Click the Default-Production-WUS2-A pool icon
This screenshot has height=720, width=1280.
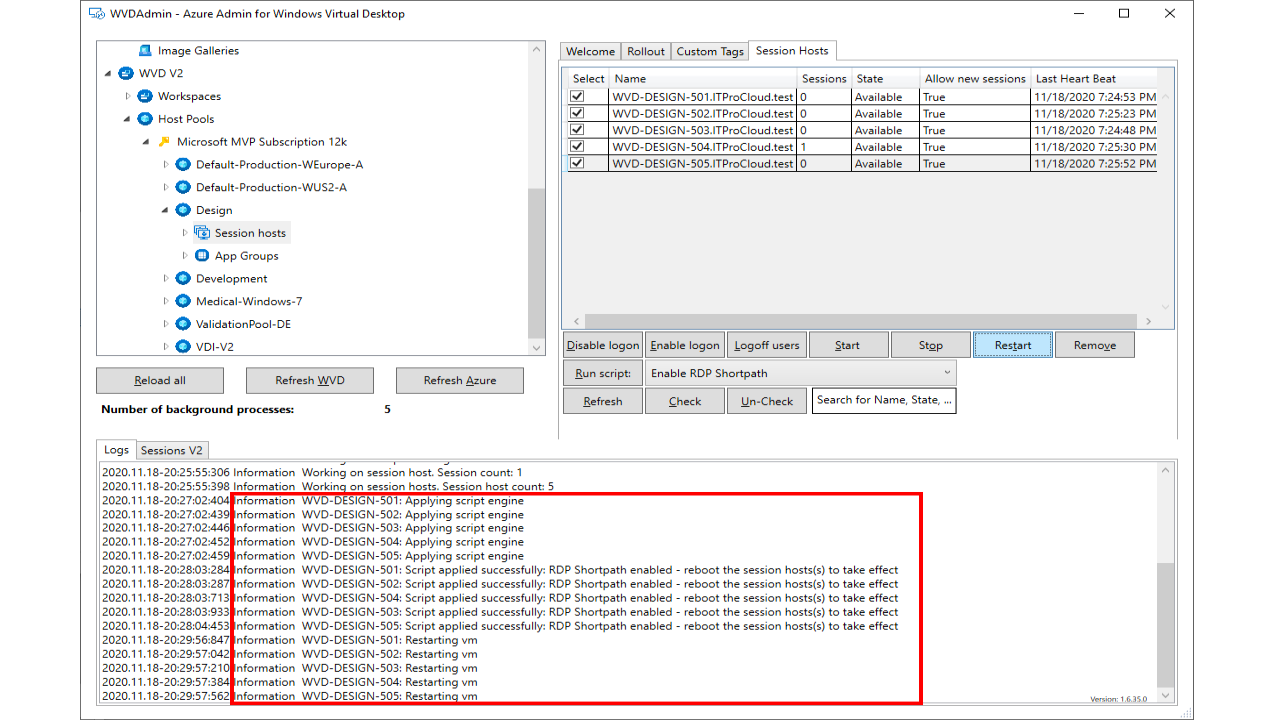(x=183, y=187)
